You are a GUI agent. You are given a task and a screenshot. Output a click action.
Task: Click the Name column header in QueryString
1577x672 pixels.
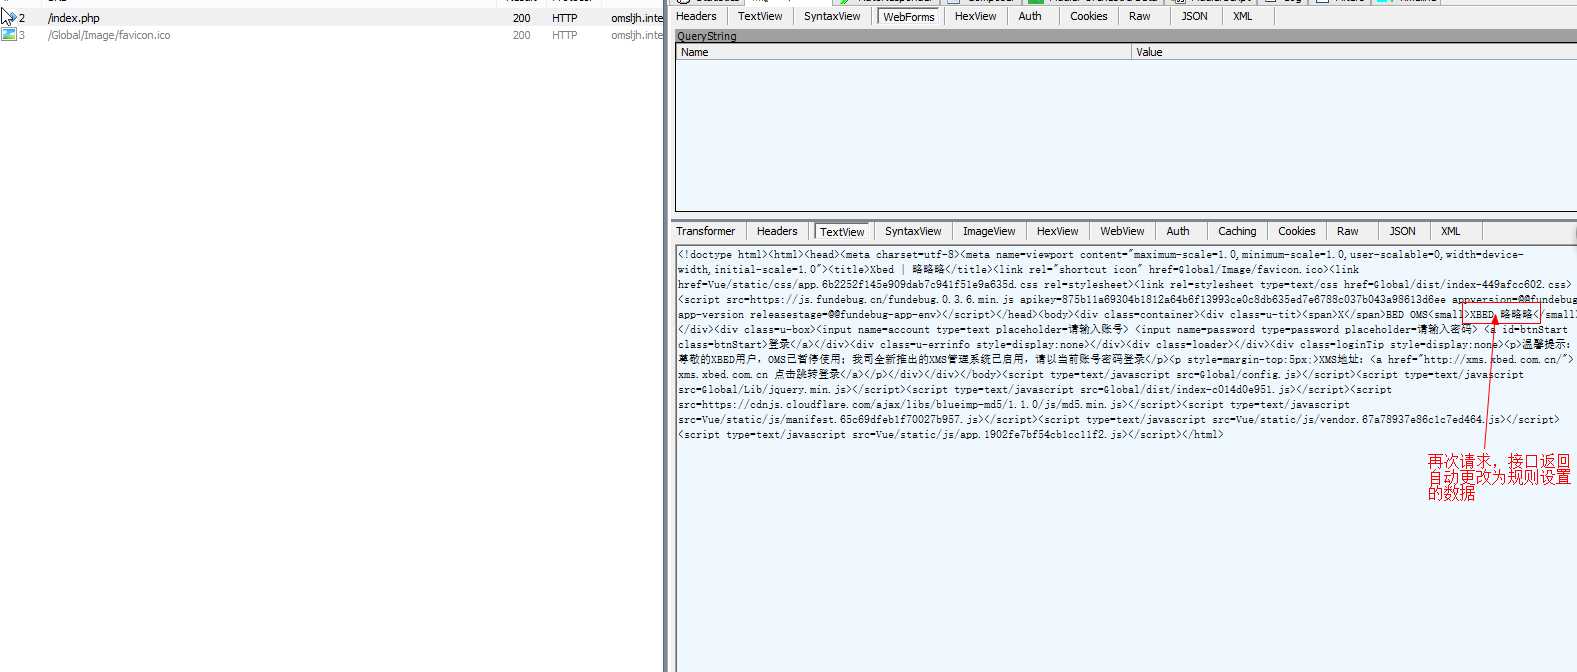tap(904, 52)
